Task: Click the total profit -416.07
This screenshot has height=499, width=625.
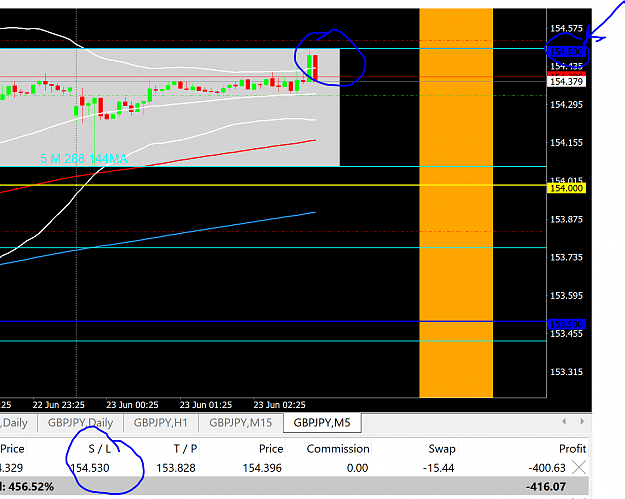Action: 546,487
